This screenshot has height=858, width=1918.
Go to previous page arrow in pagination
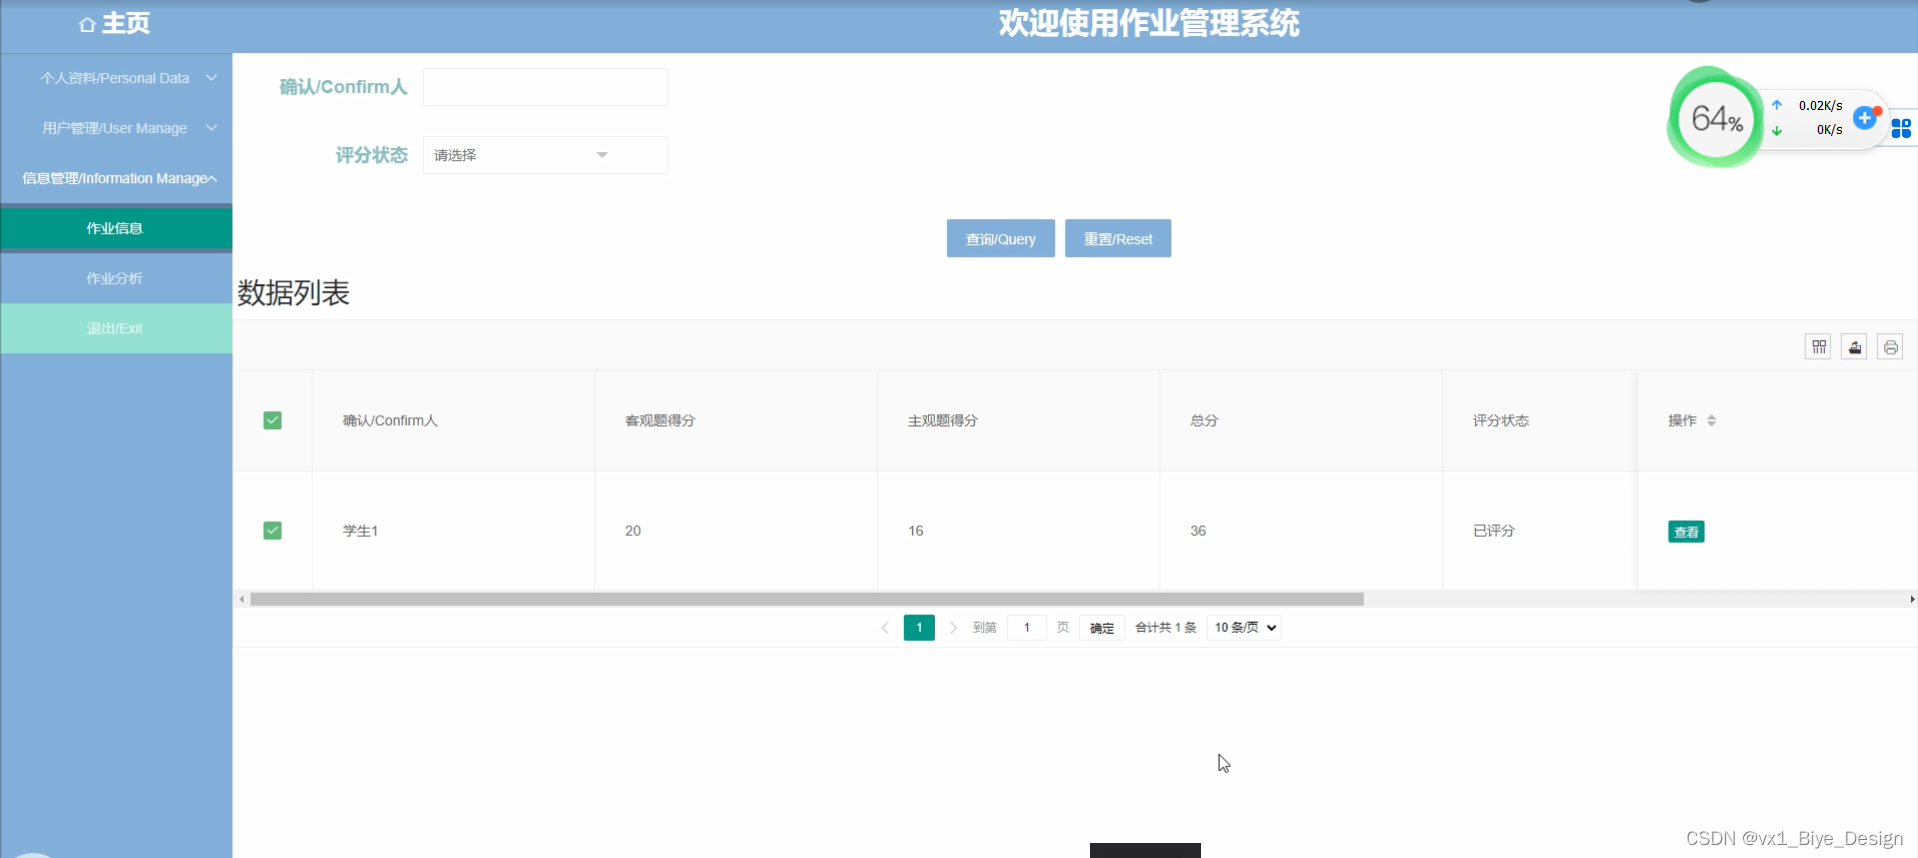point(885,628)
